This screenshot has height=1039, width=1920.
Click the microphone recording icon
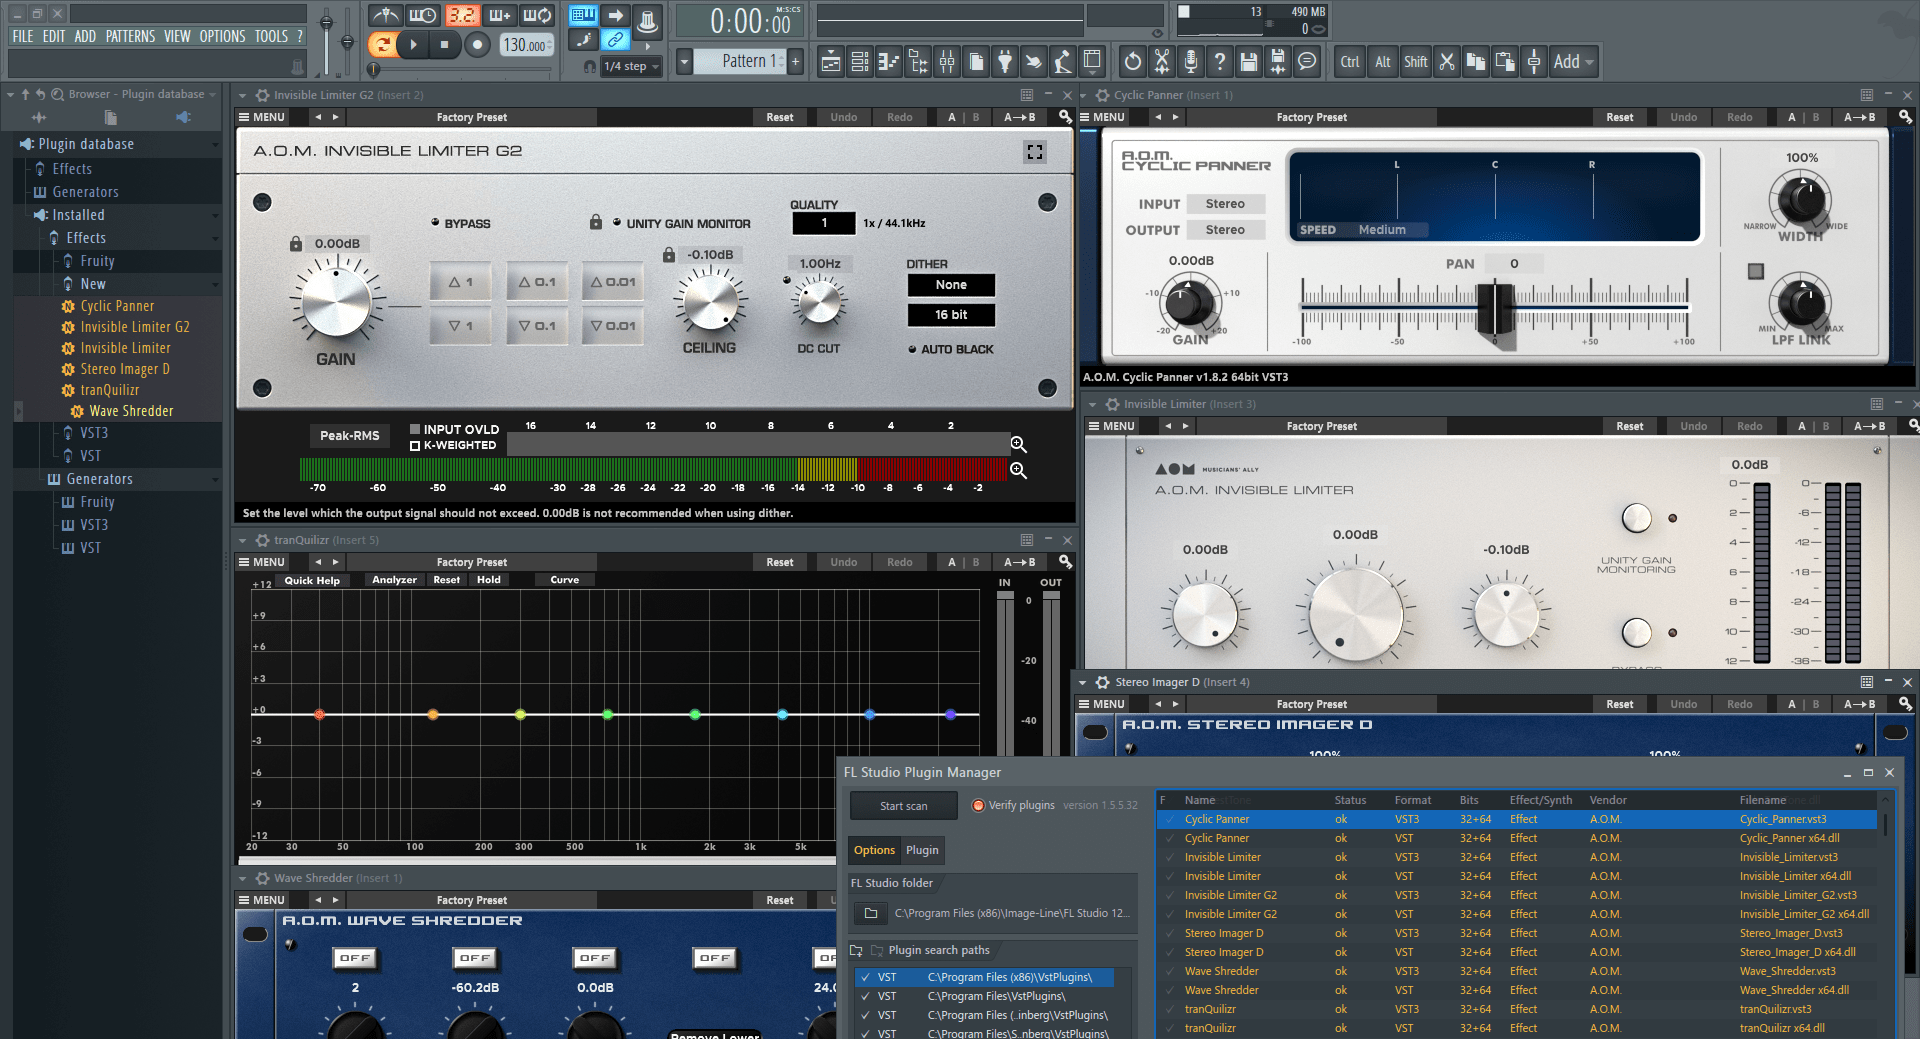[1190, 62]
